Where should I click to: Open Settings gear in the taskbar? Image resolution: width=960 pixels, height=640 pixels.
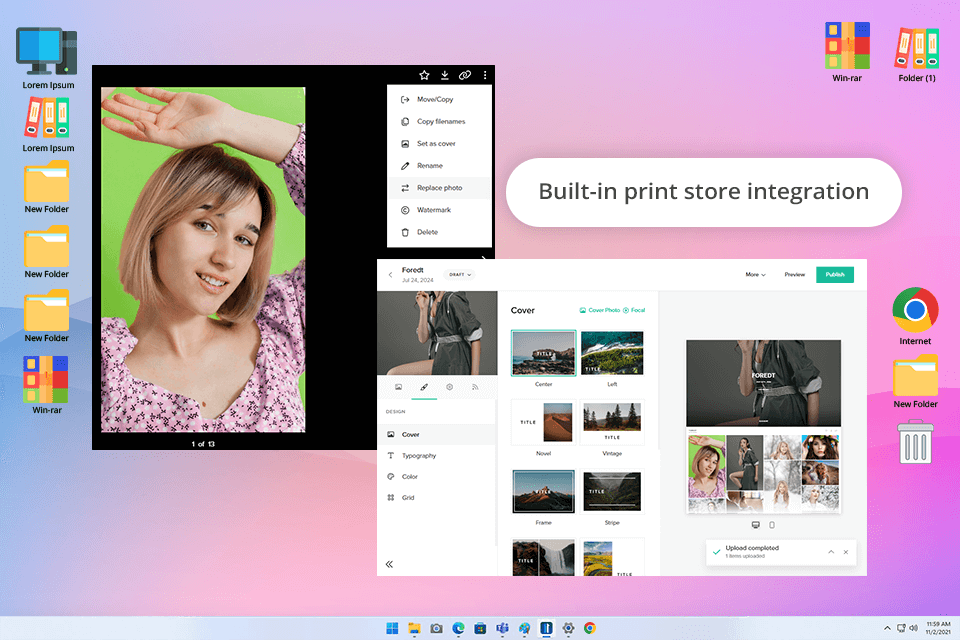(568, 628)
